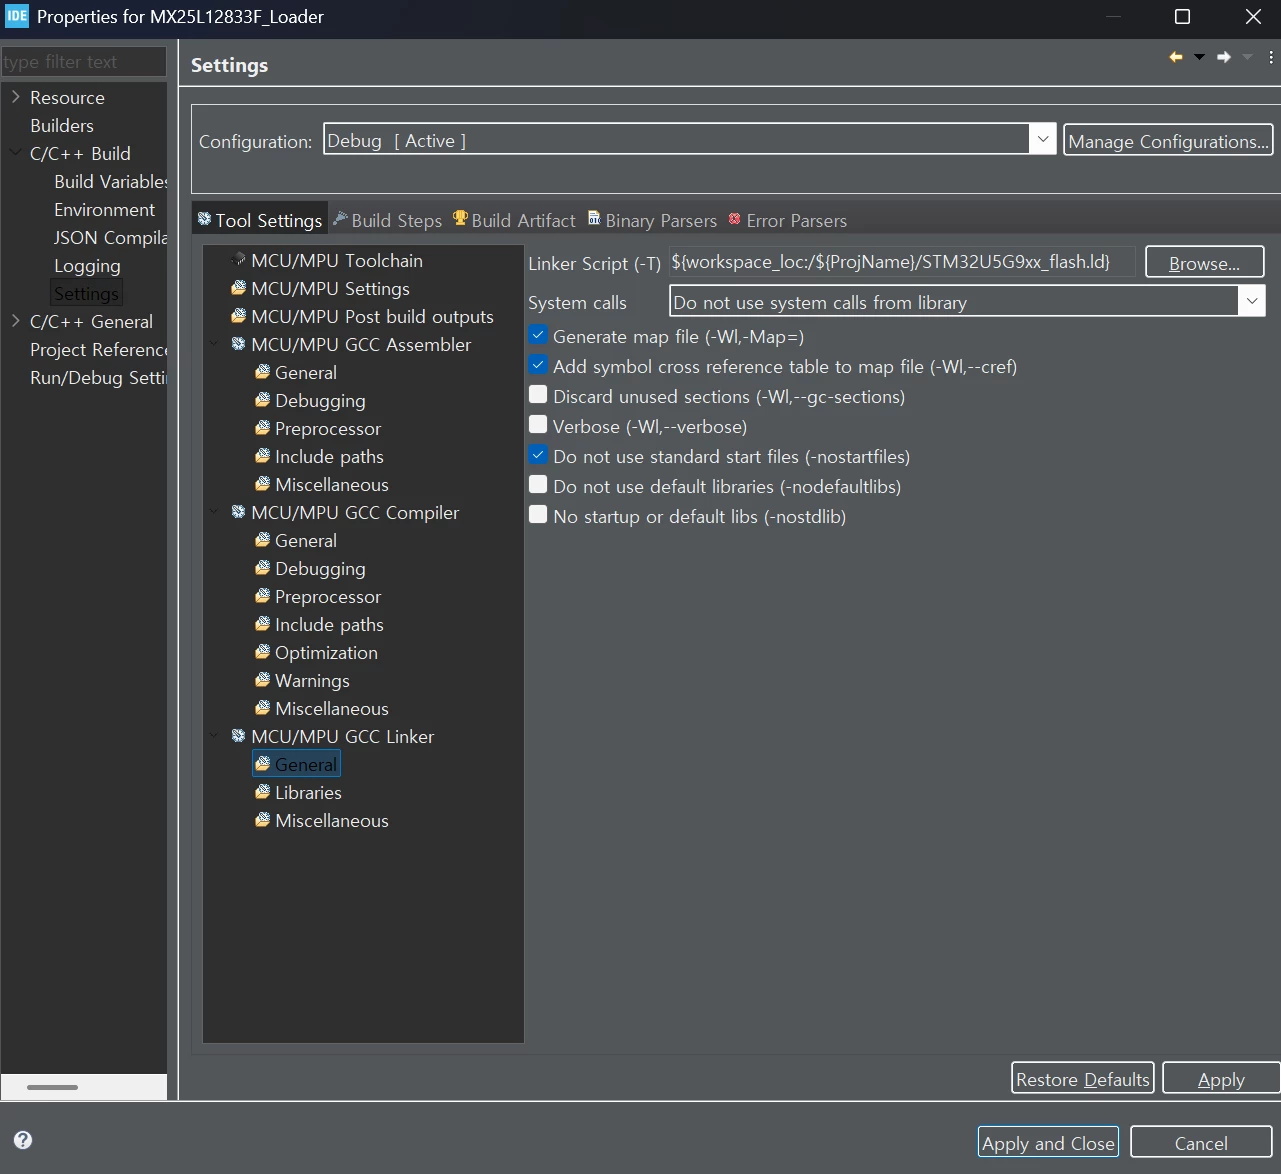Click the Compiler Include paths icon

(x=262, y=624)
